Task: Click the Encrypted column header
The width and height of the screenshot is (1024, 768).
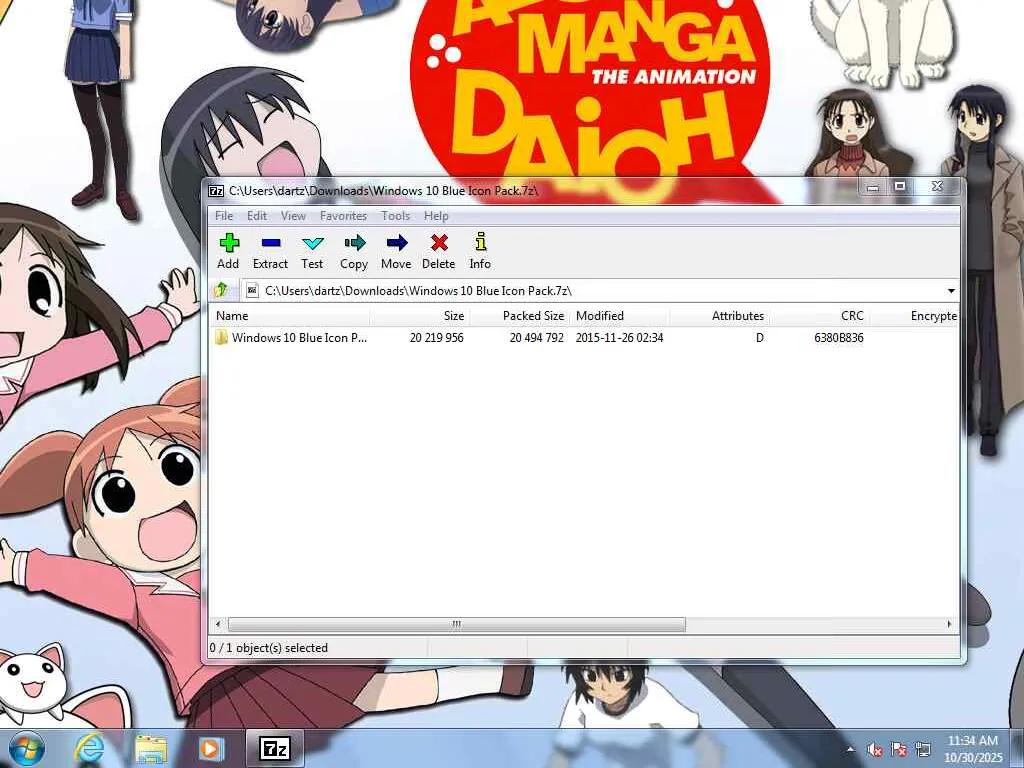Action: click(914, 316)
